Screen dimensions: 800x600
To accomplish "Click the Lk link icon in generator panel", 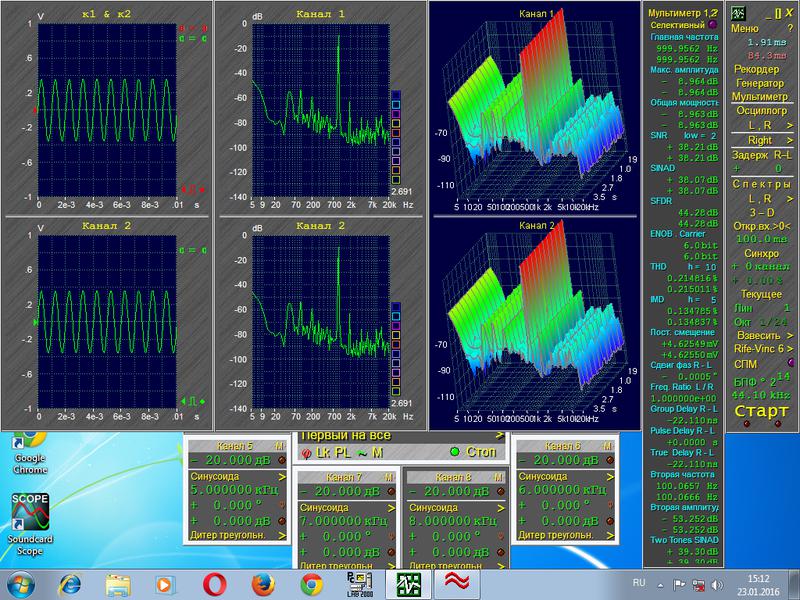I will [x=323, y=452].
